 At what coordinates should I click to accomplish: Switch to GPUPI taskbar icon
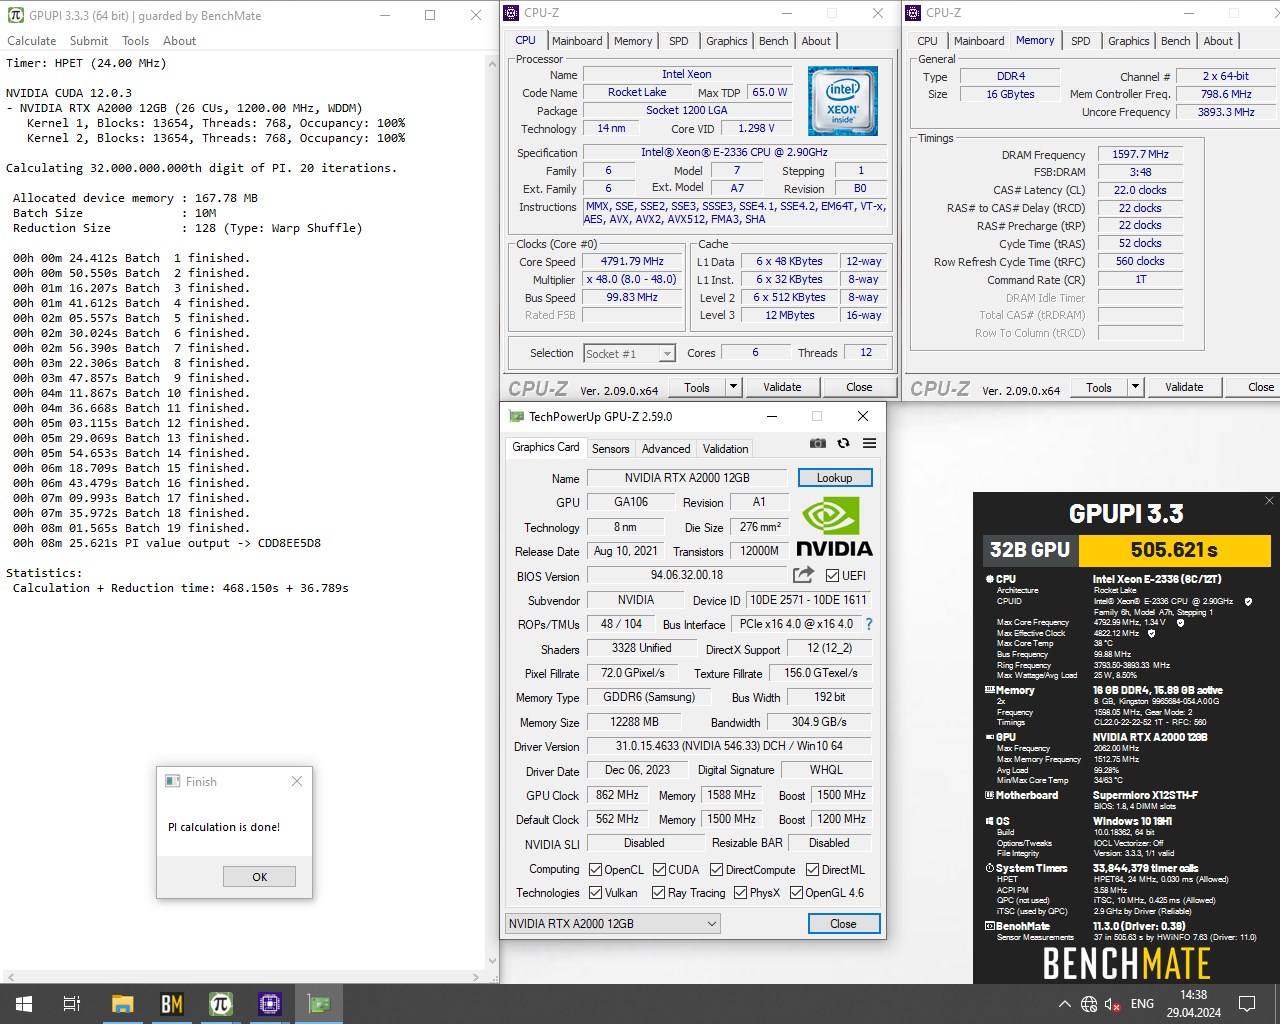point(220,1004)
